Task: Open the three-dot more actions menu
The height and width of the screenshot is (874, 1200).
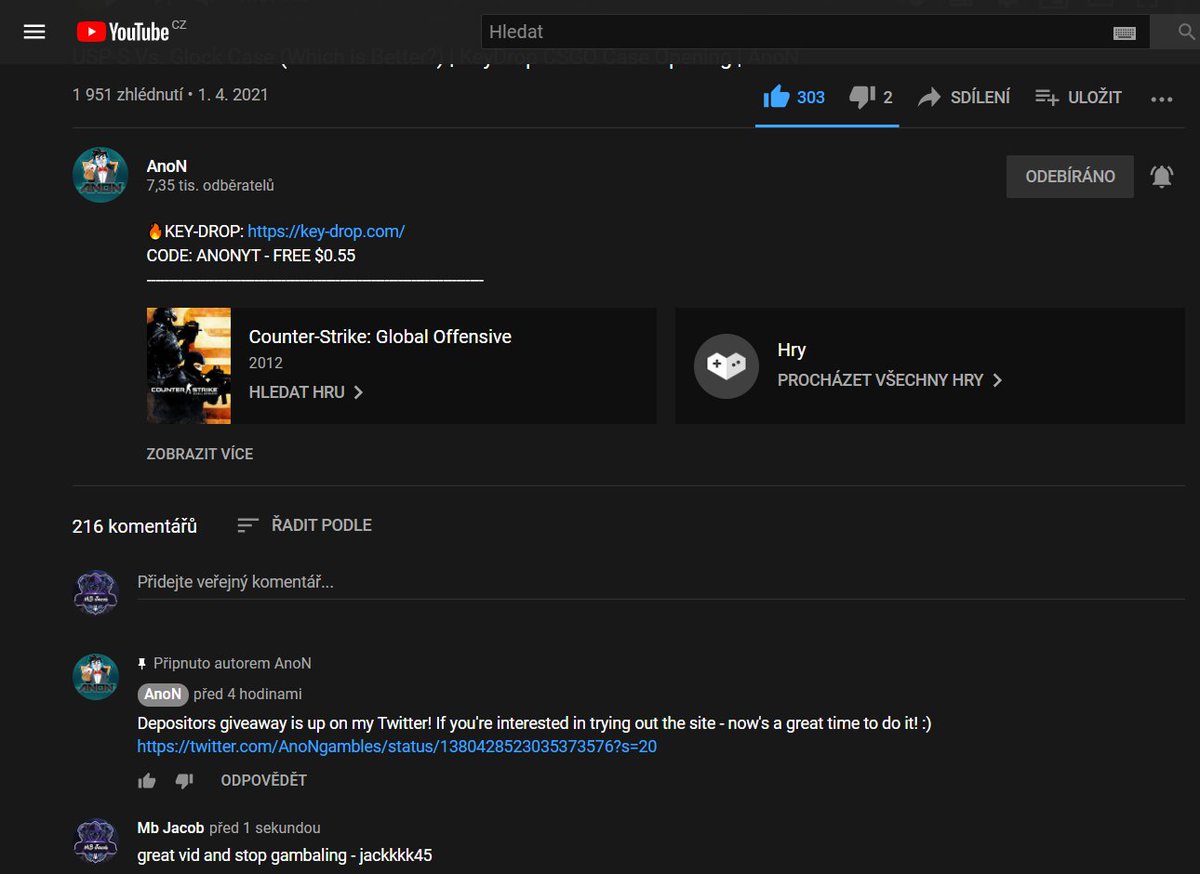Action: (x=1161, y=98)
